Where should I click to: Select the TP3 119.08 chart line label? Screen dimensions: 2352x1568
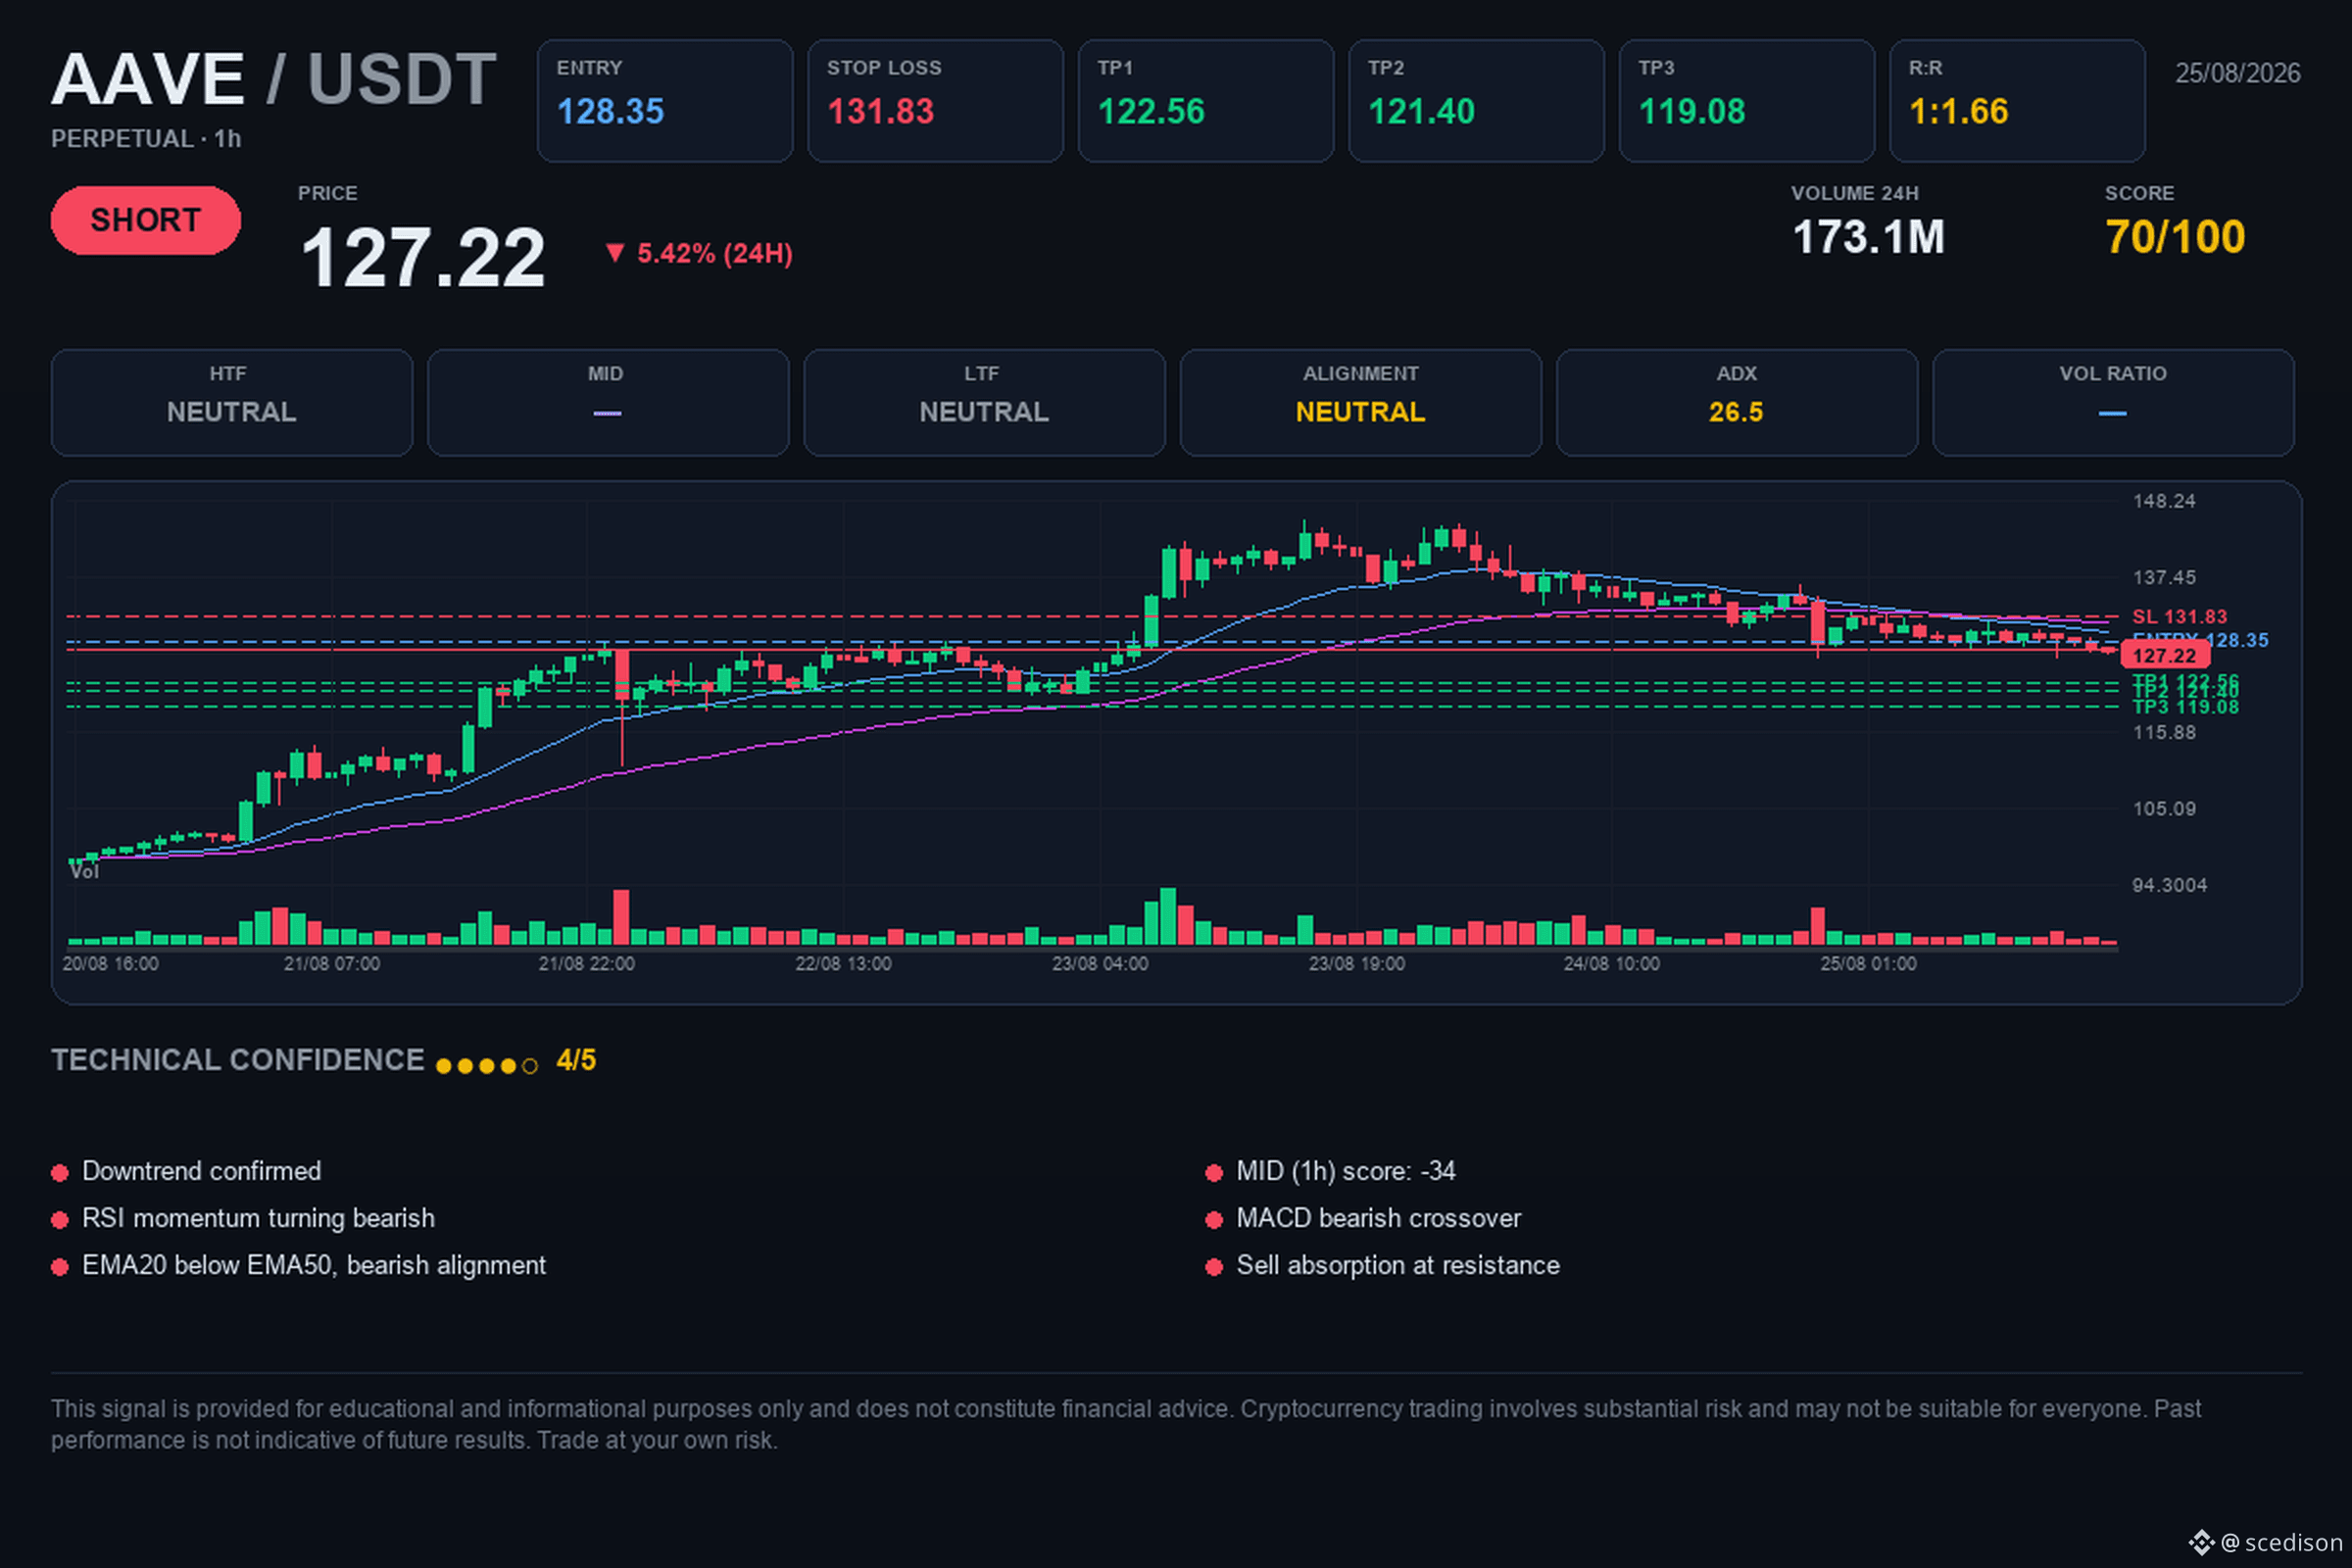point(2185,708)
